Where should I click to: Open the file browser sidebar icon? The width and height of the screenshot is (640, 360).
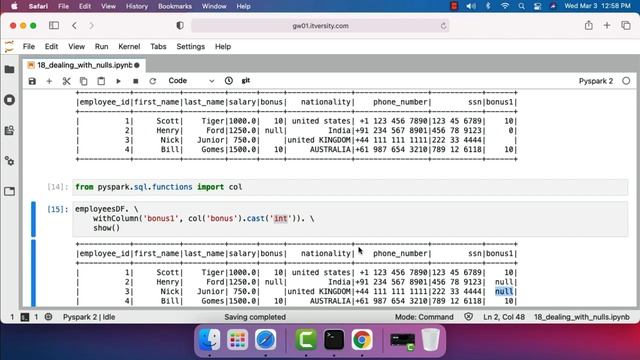pyautogui.click(x=9, y=69)
